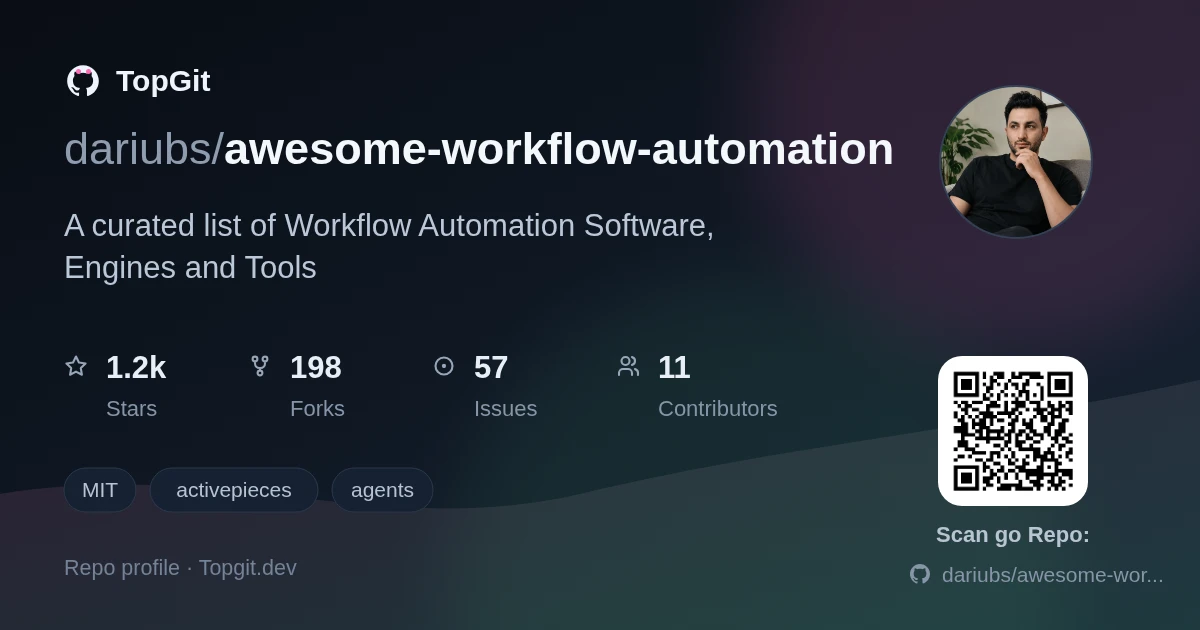Click the TopGit logo icon

[83, 81]
